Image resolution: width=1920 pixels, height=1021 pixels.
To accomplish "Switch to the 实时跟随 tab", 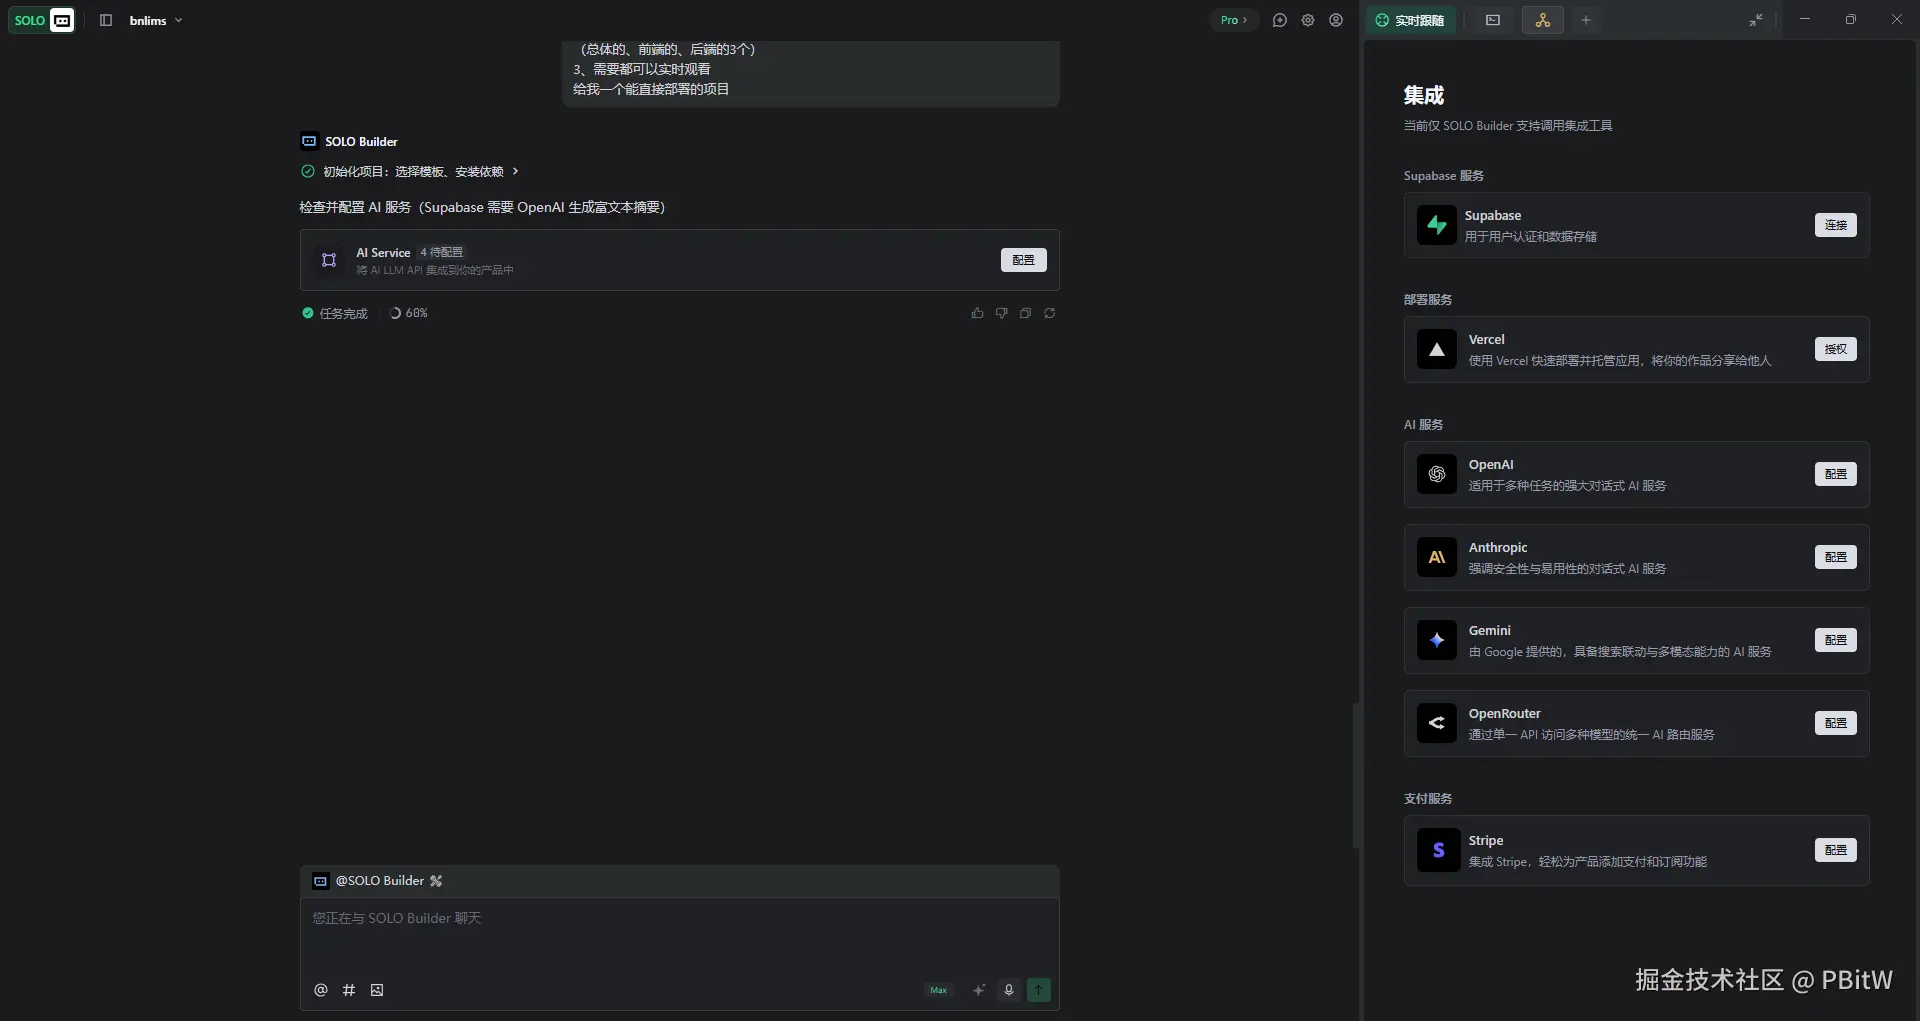I will tap(1411, 20).
